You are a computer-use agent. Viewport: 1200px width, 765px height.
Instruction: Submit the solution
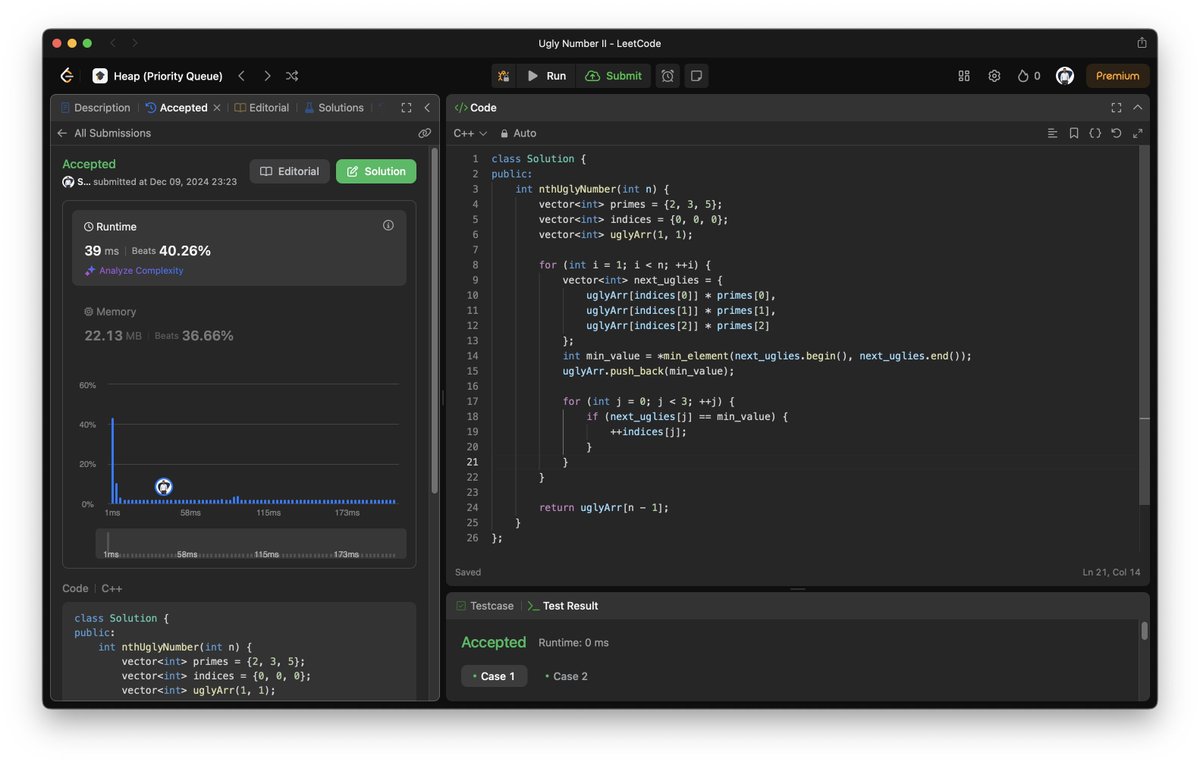614,76
